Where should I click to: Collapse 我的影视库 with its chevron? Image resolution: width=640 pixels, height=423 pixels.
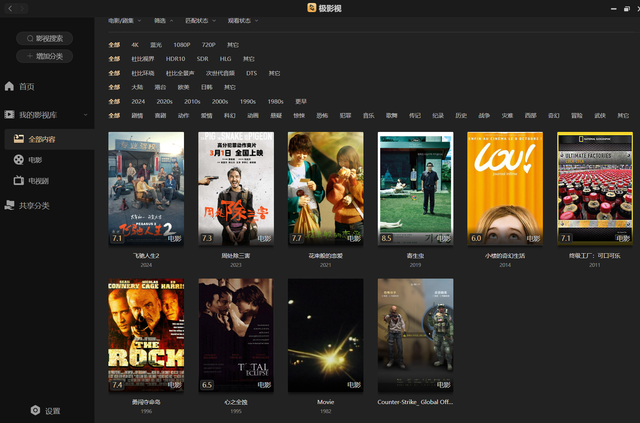(x=86, y=115)
